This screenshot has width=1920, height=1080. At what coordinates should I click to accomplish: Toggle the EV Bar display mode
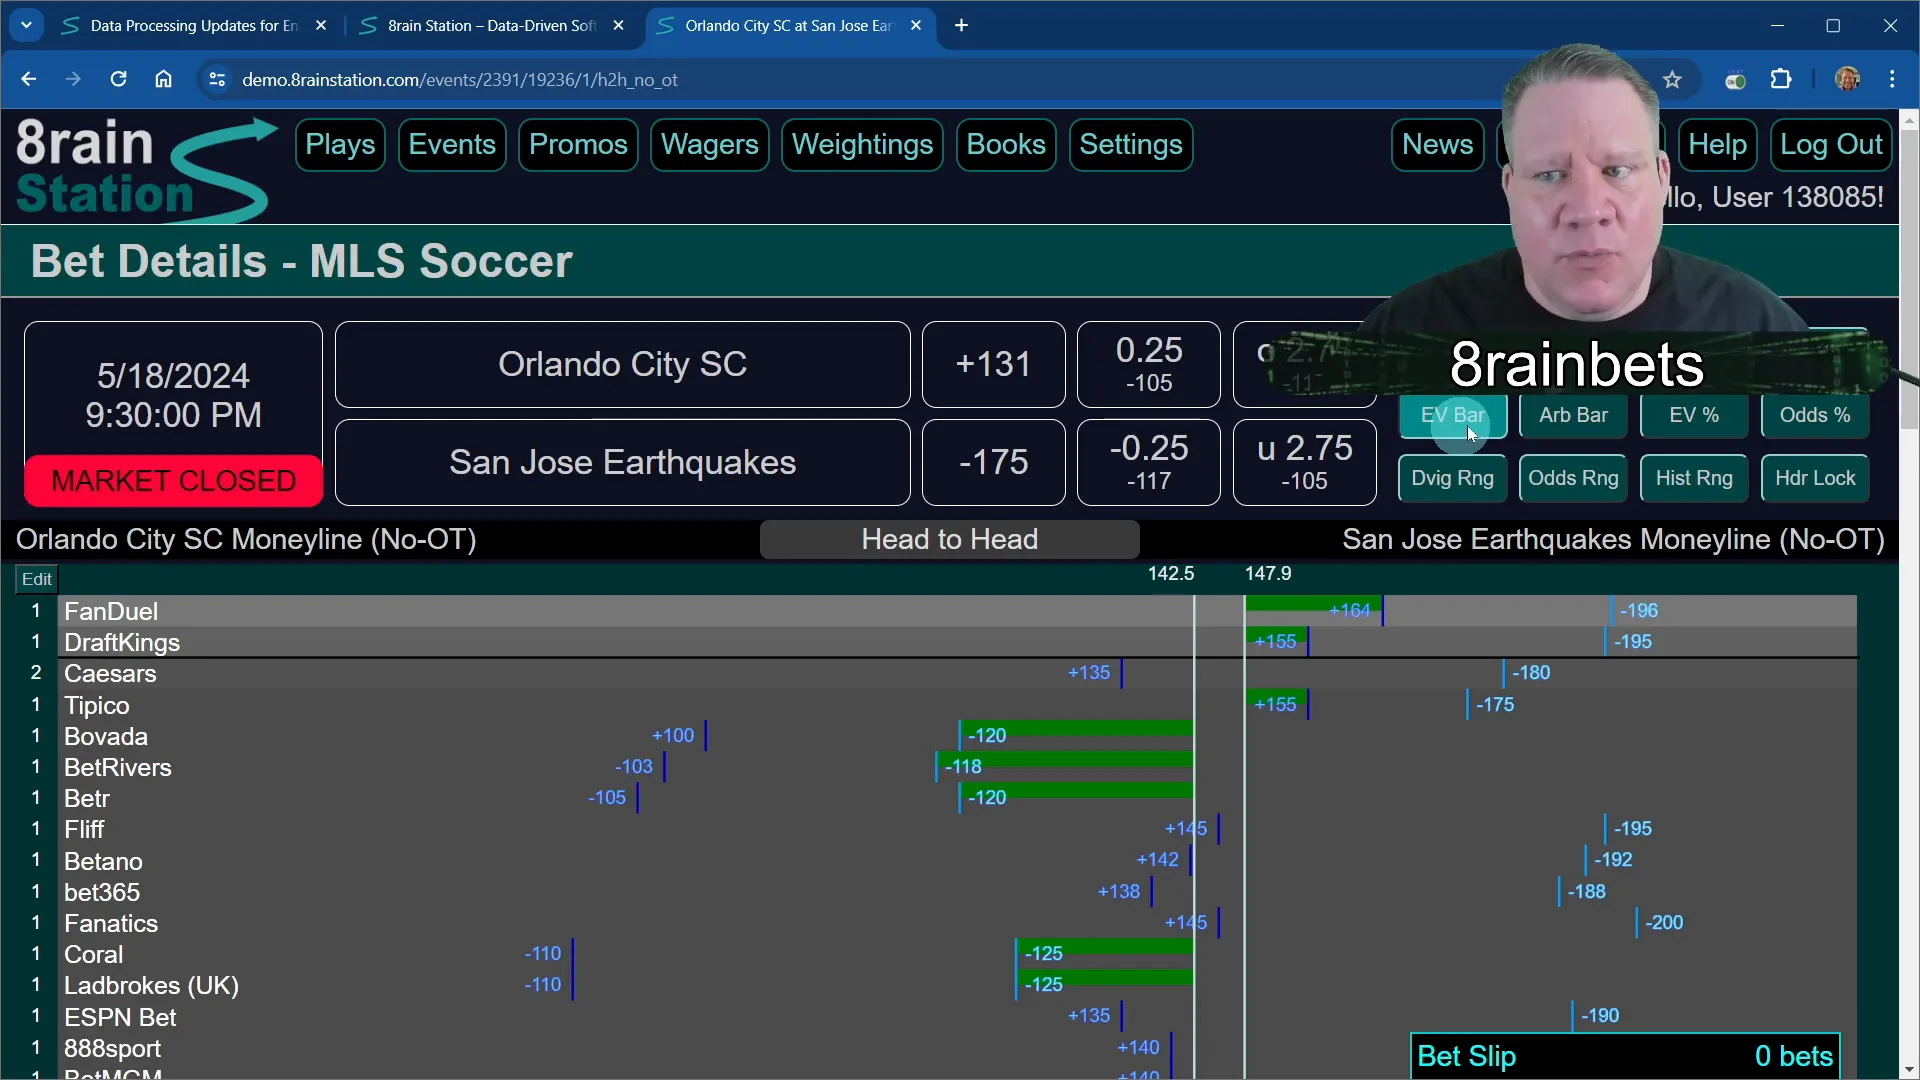(1452, 416)
